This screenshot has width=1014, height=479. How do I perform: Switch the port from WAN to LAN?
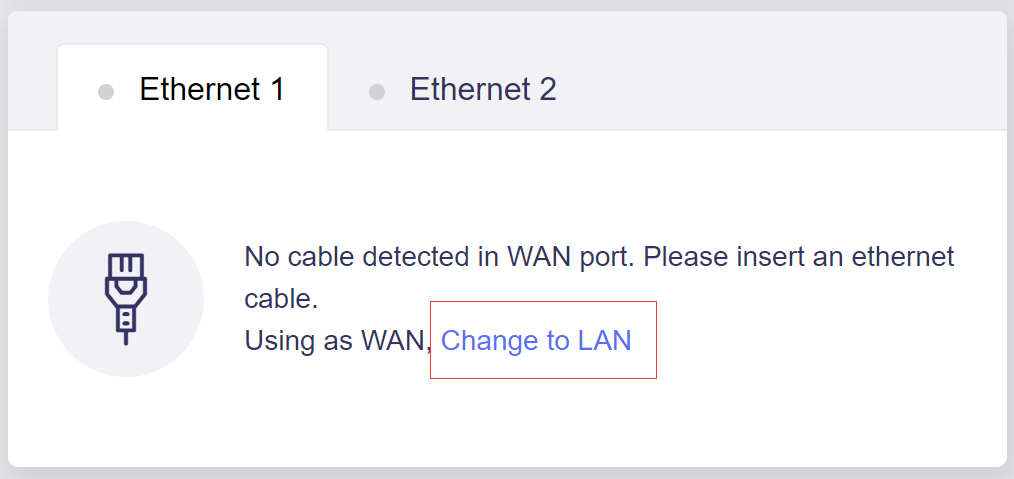pyautogui.click(x=536, y=341)
